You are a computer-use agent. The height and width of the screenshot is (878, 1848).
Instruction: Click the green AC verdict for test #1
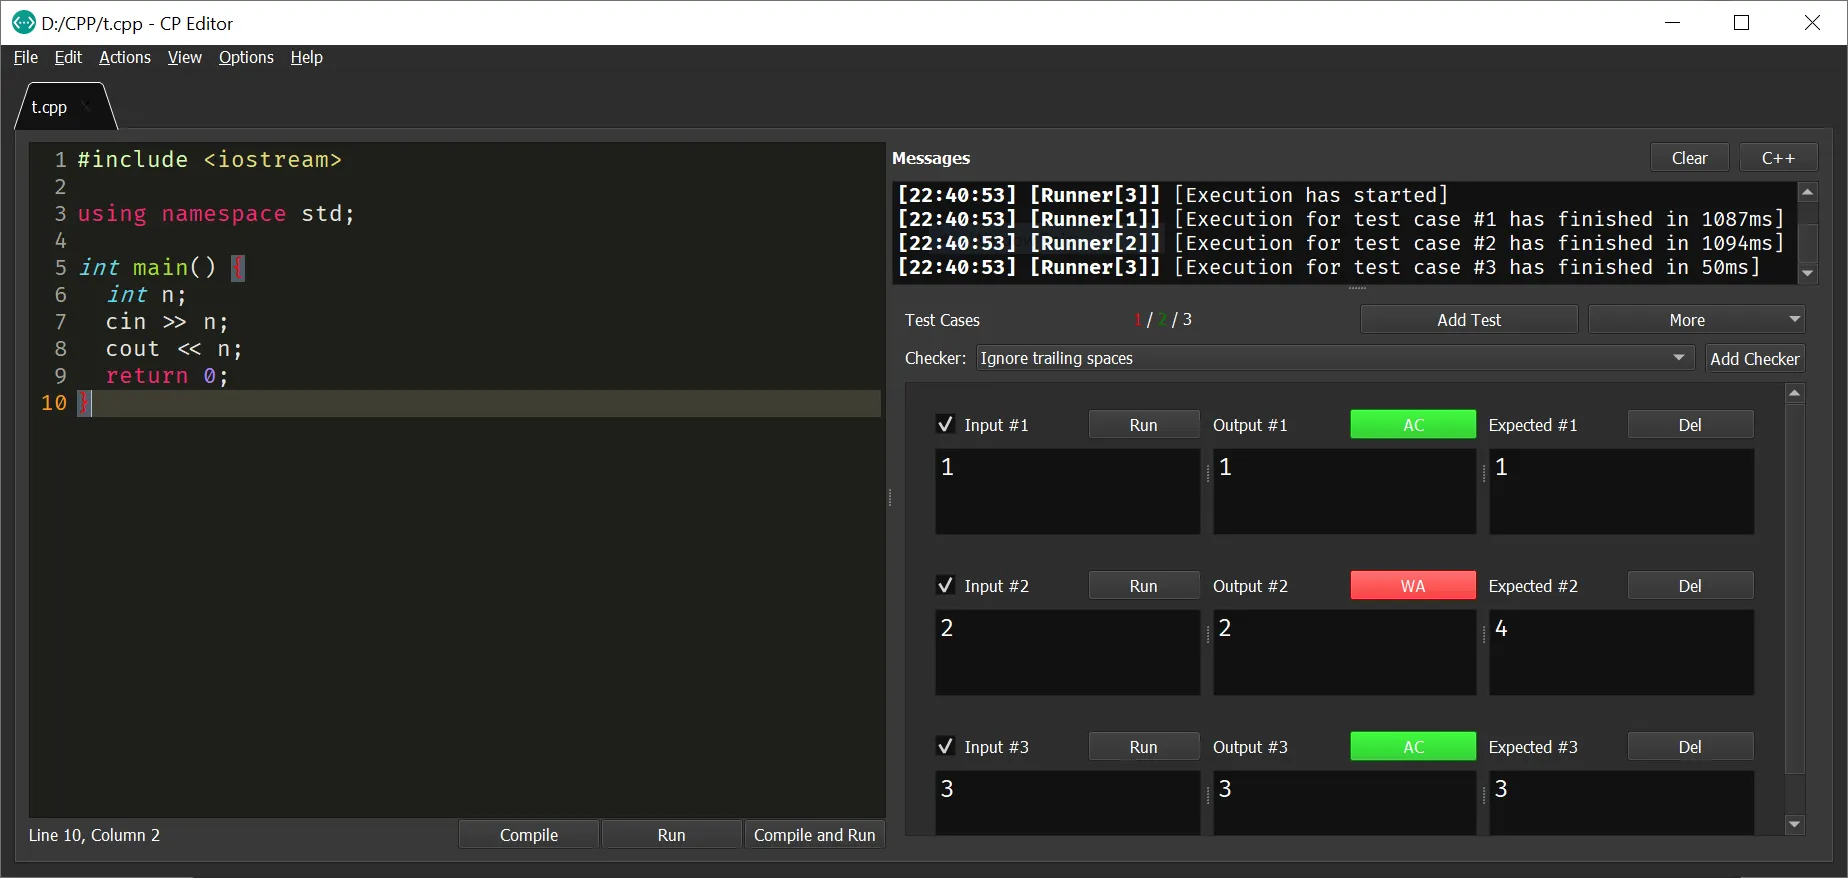coord(1412,425)
